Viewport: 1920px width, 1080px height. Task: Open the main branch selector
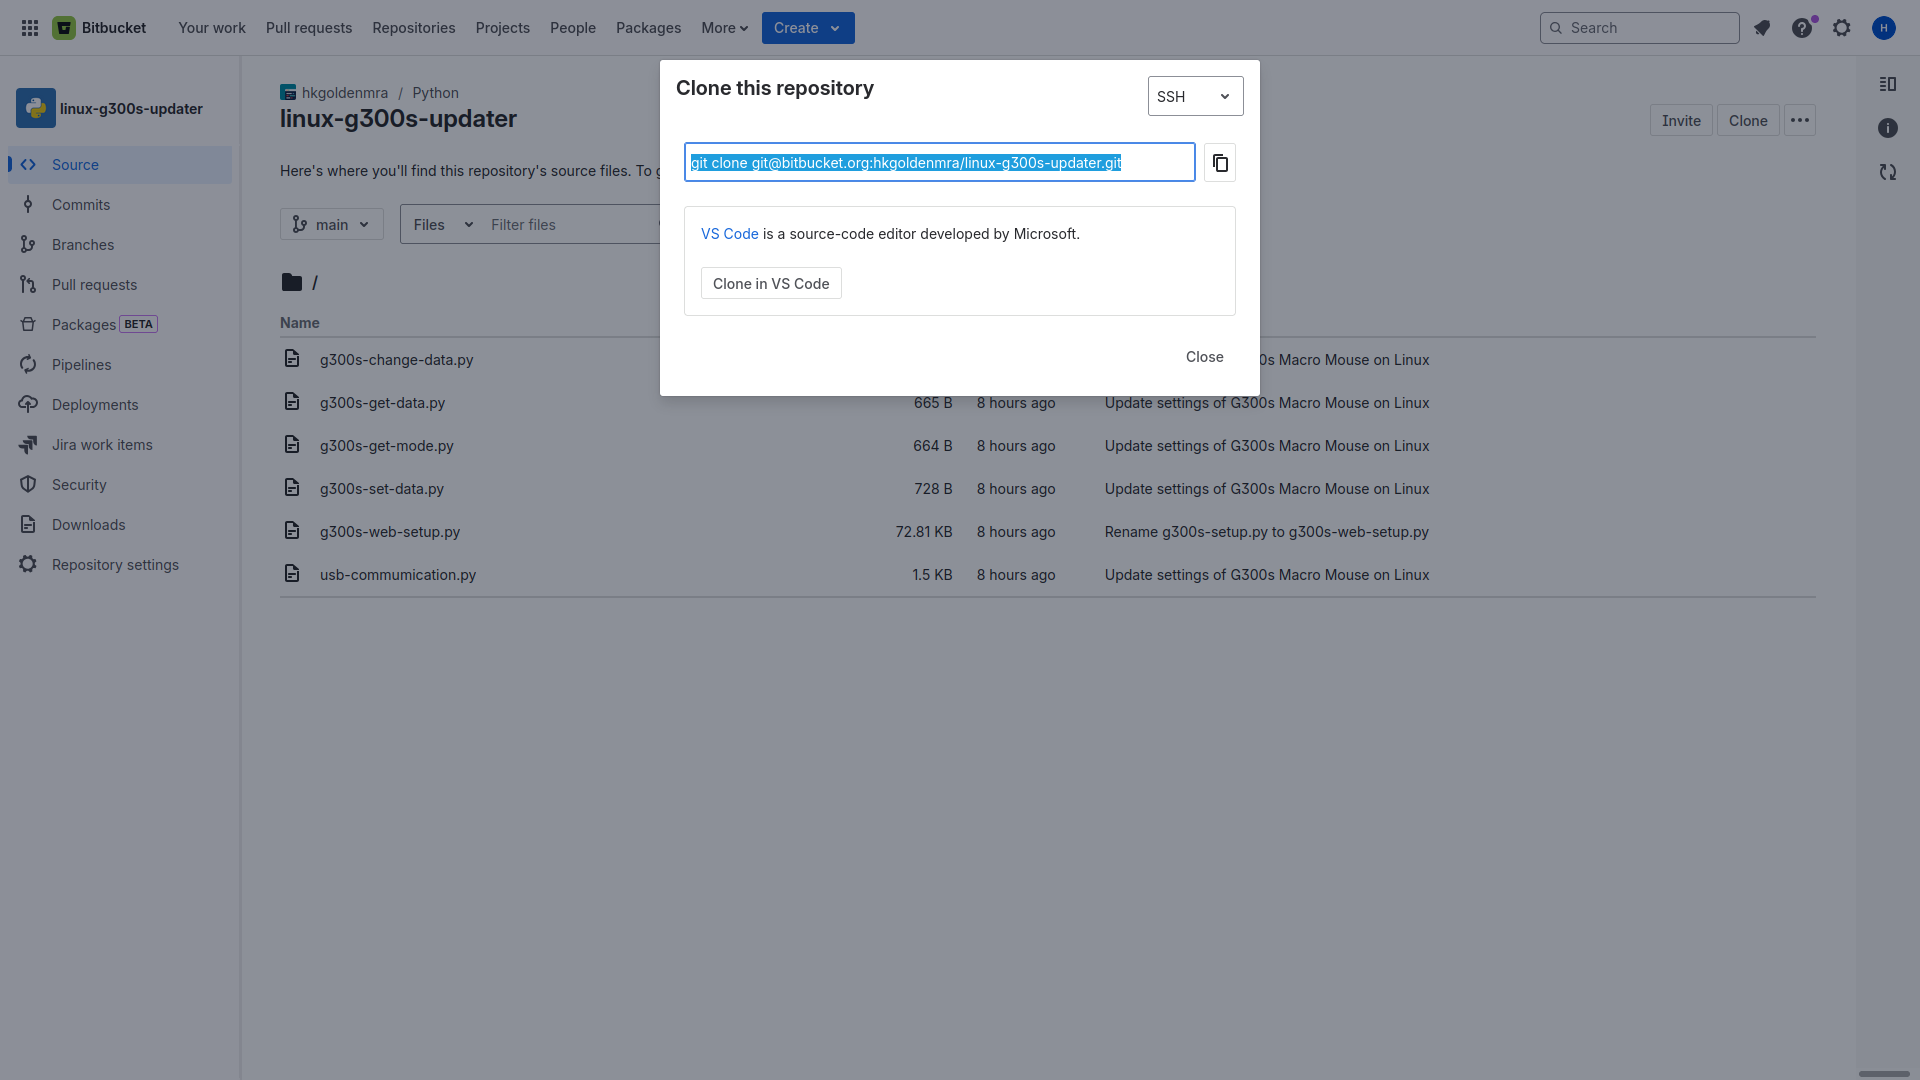[332, 224]
